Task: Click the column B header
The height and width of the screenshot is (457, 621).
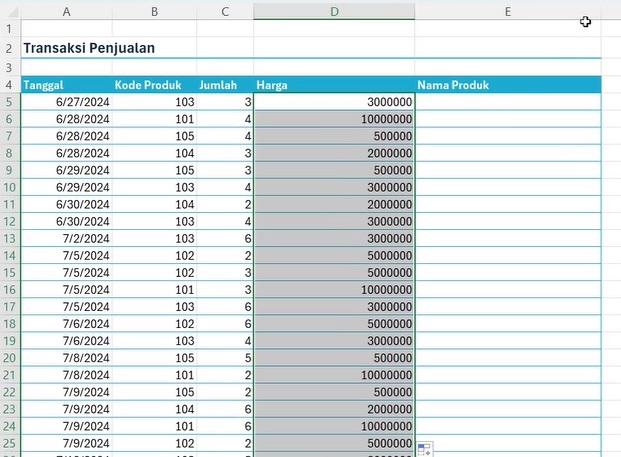Action: 154,11
